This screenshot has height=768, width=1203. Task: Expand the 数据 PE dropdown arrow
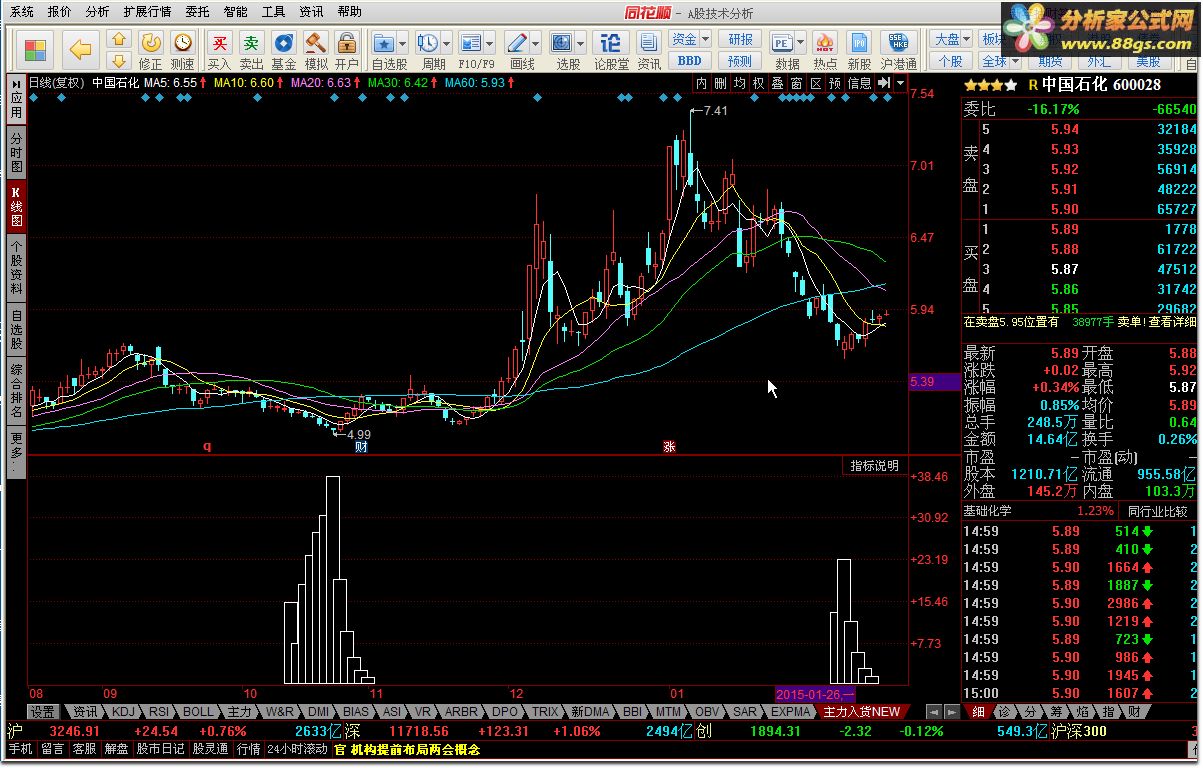[802, 43]
